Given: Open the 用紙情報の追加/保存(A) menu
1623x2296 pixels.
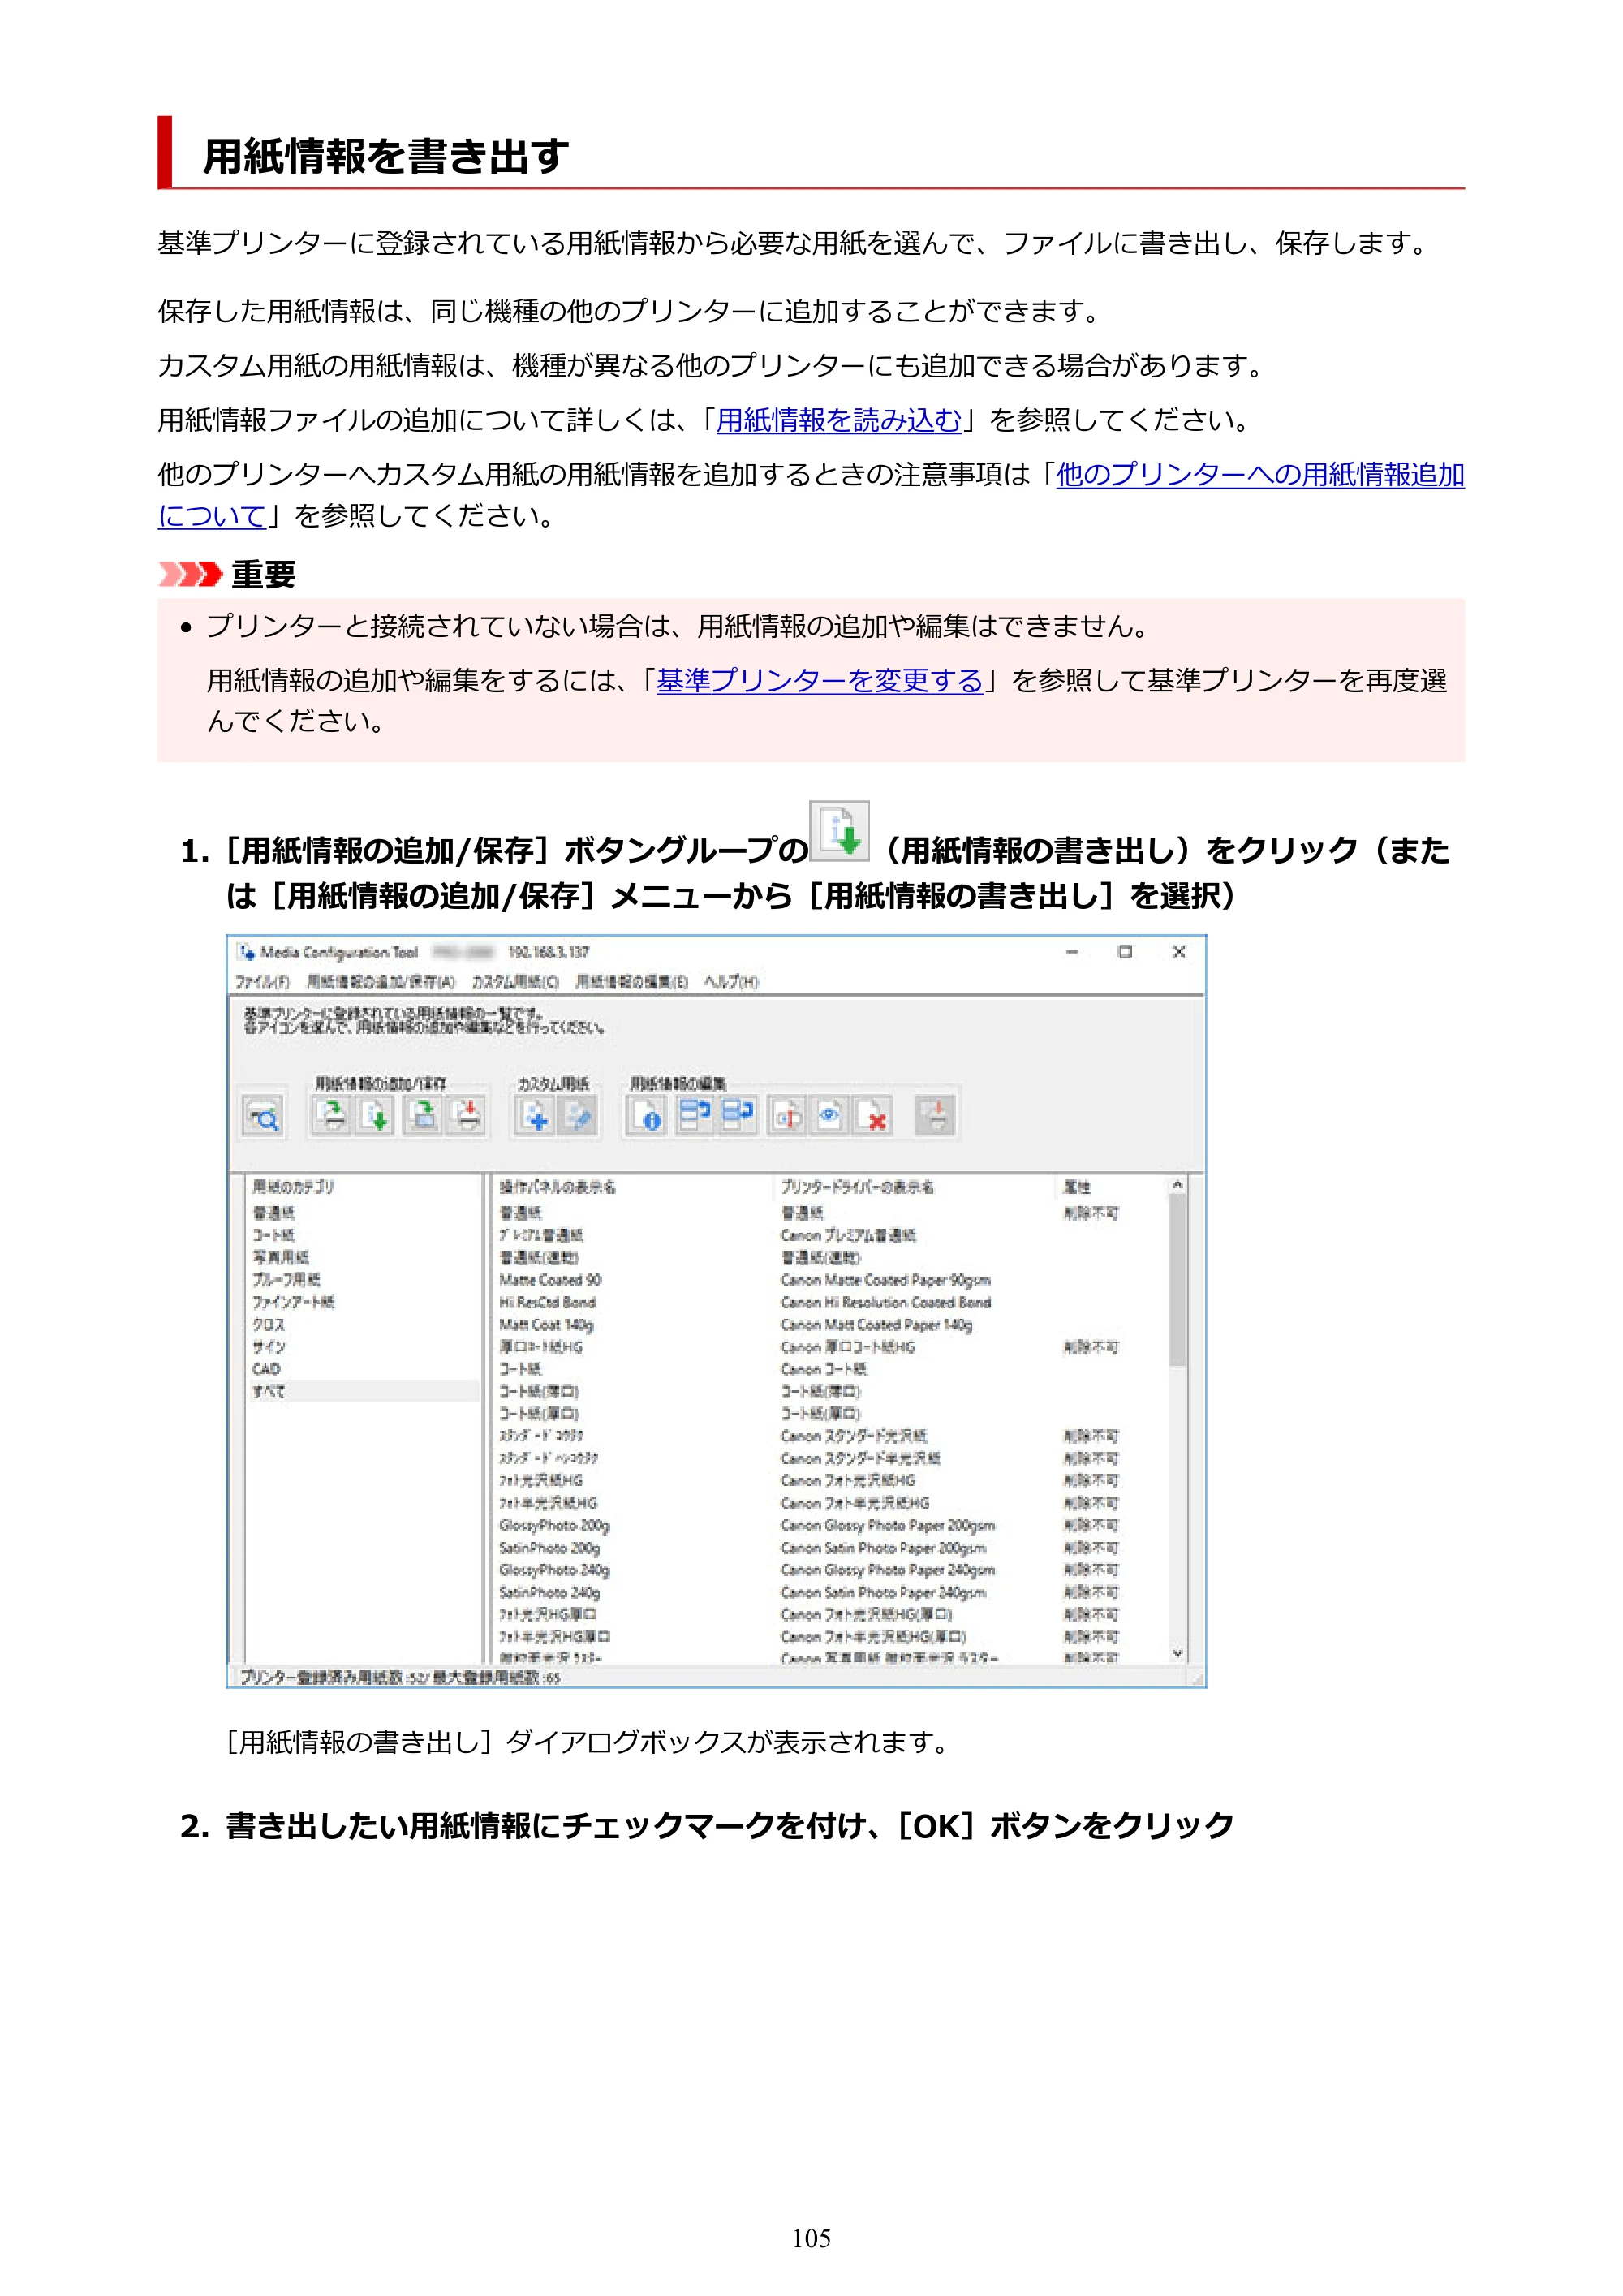Looking at the screenshot, I should pyautogui.click(x=380, y=982).
